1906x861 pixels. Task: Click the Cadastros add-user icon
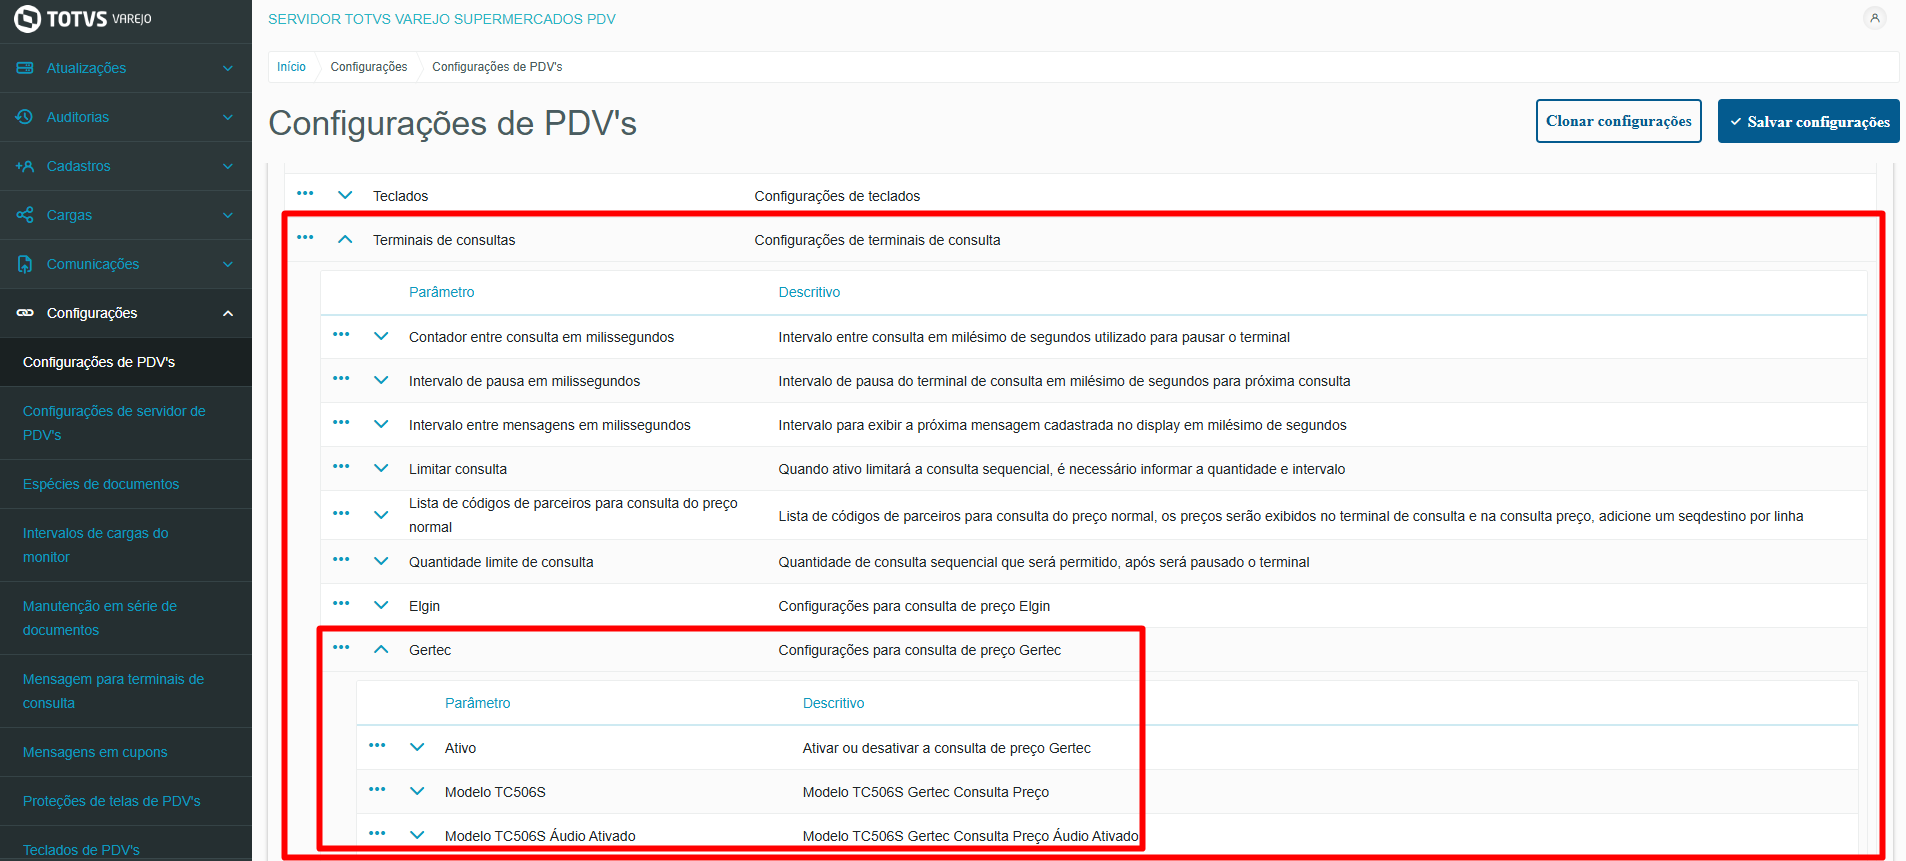25,166
